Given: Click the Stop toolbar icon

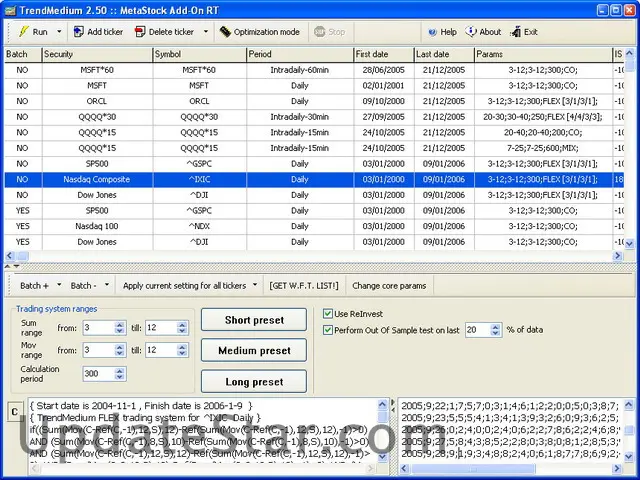Looking at the screenshot, I should [319, 31].
